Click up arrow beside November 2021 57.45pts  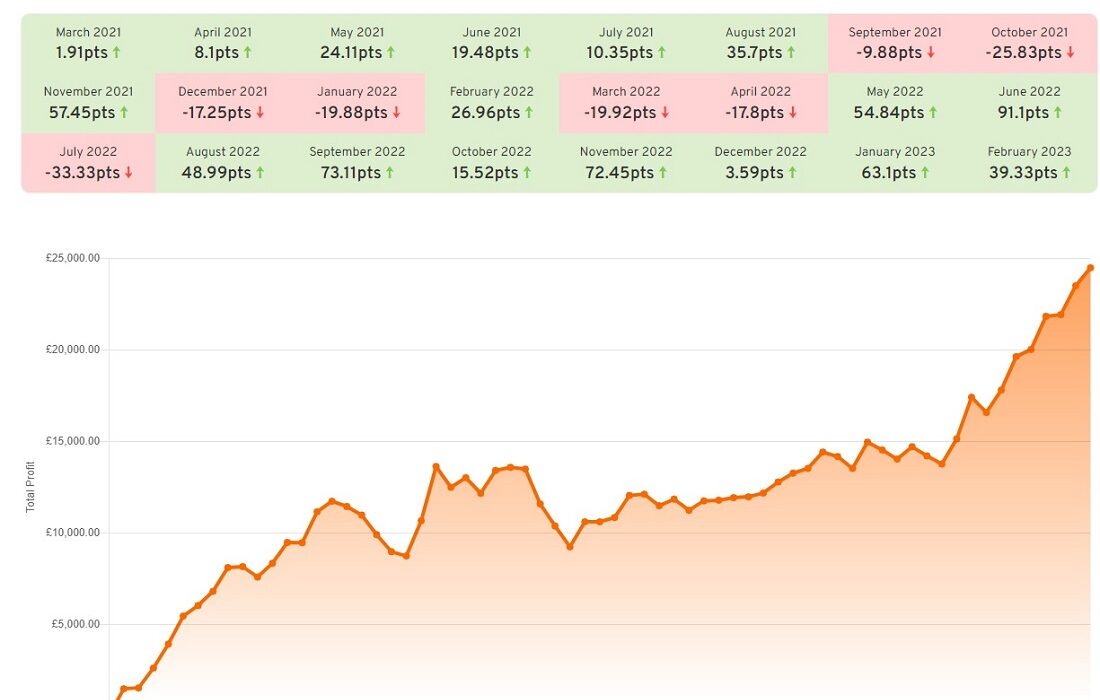click(x=124, y=113)
